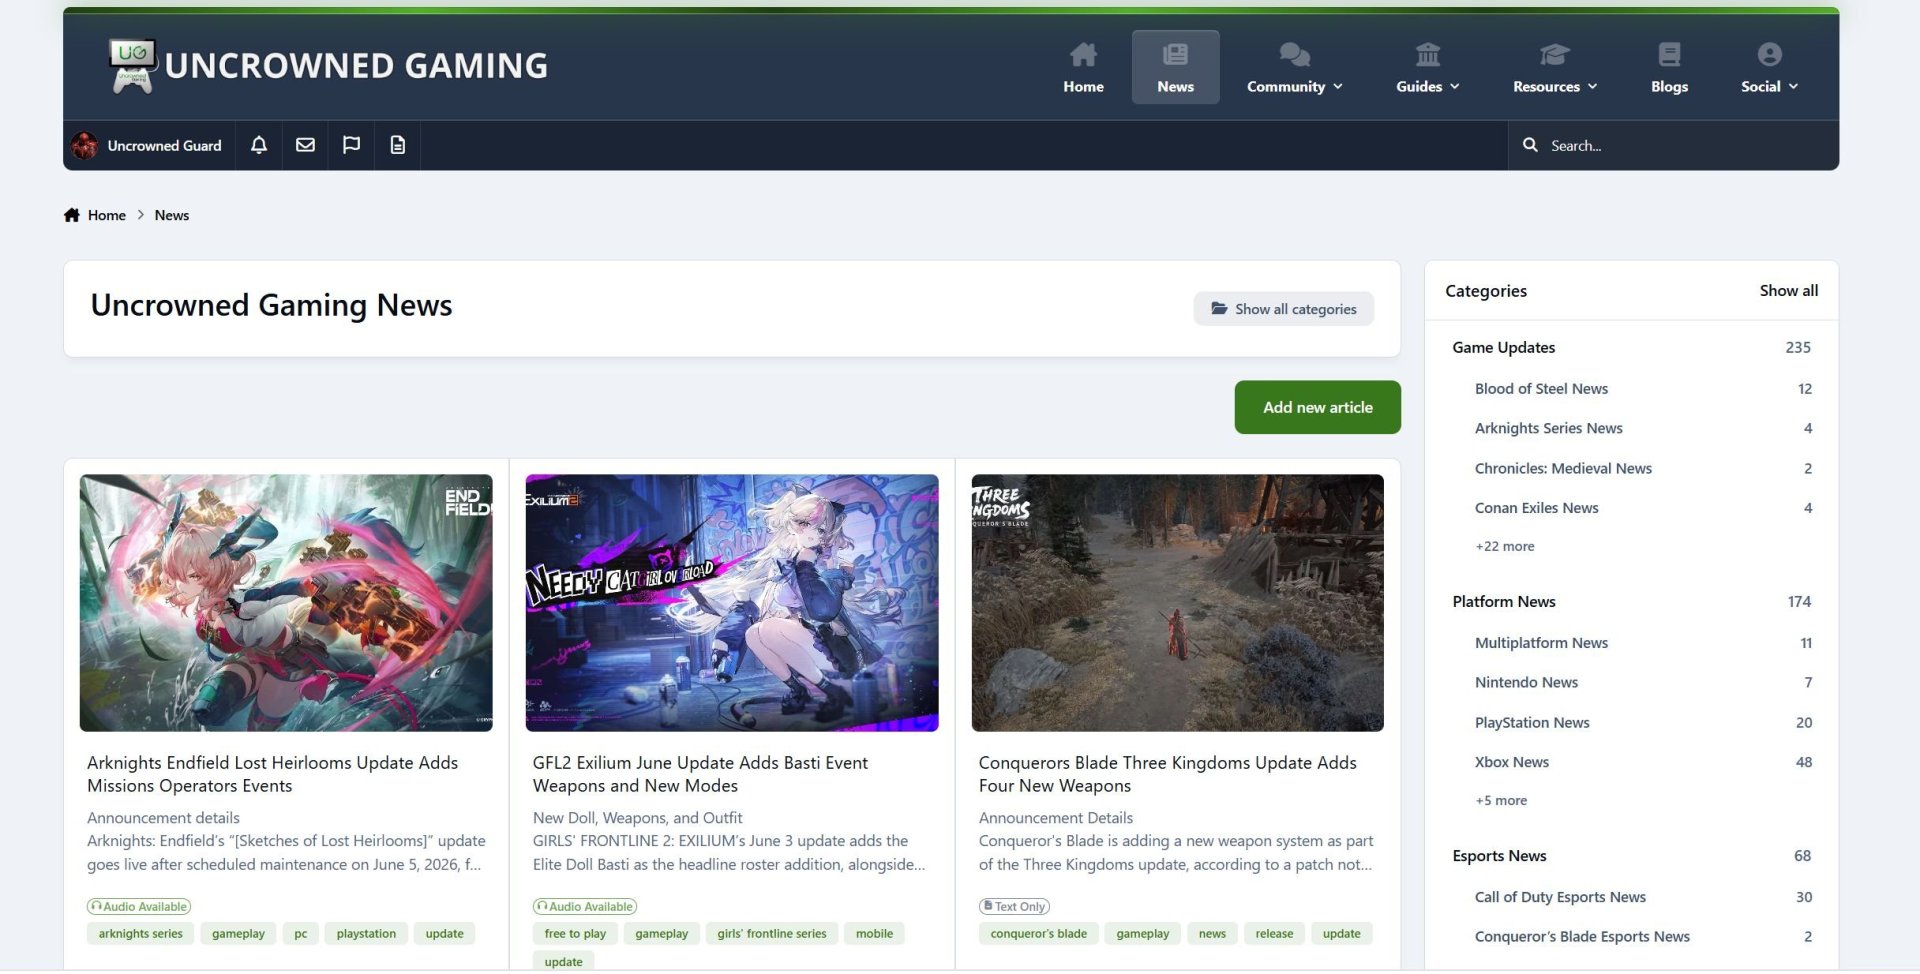
Task: Click the Uncrowned Gaming controller logo
Action: pyautogui.click(x=132, y=66)
